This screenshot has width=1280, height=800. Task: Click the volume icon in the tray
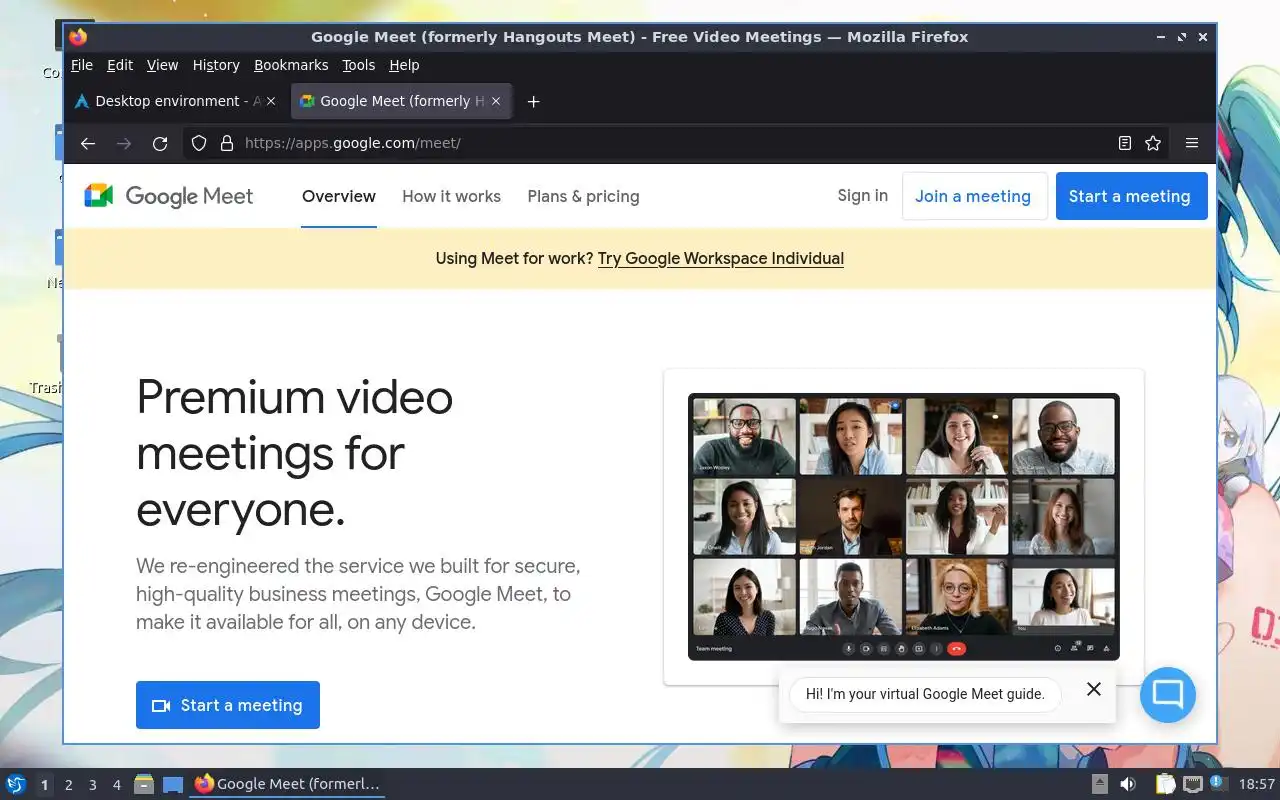pyautogui.click(x=1128, y=784)
